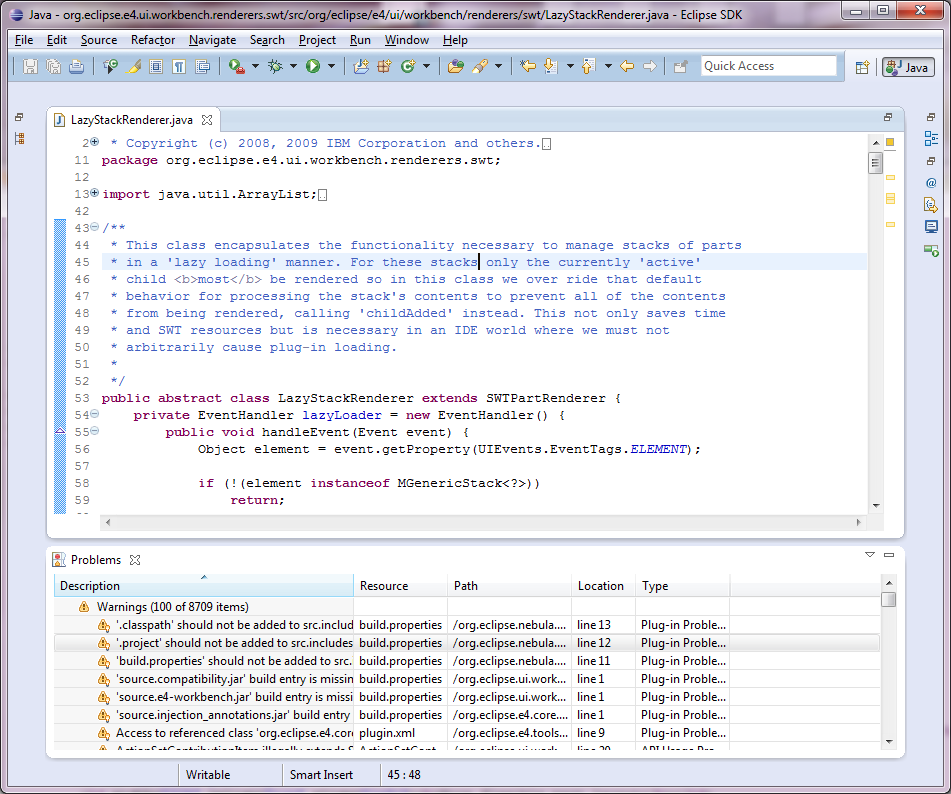
Task: Open the Outline view from right sidebar
Action: (x=932, y=138)
